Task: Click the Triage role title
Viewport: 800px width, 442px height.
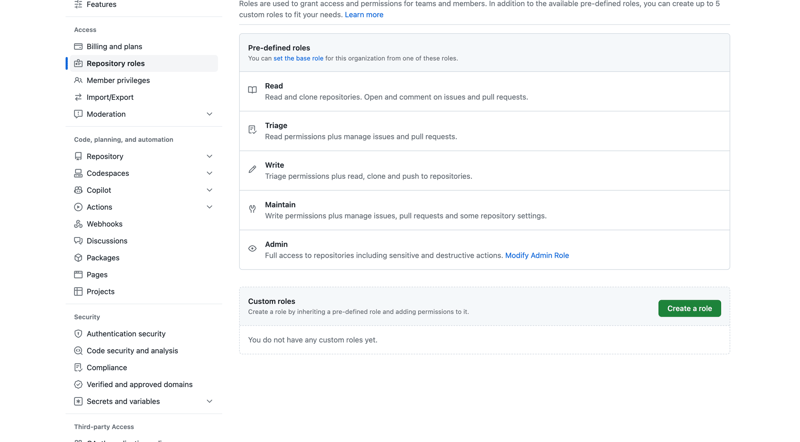Action: coord(276,126)
